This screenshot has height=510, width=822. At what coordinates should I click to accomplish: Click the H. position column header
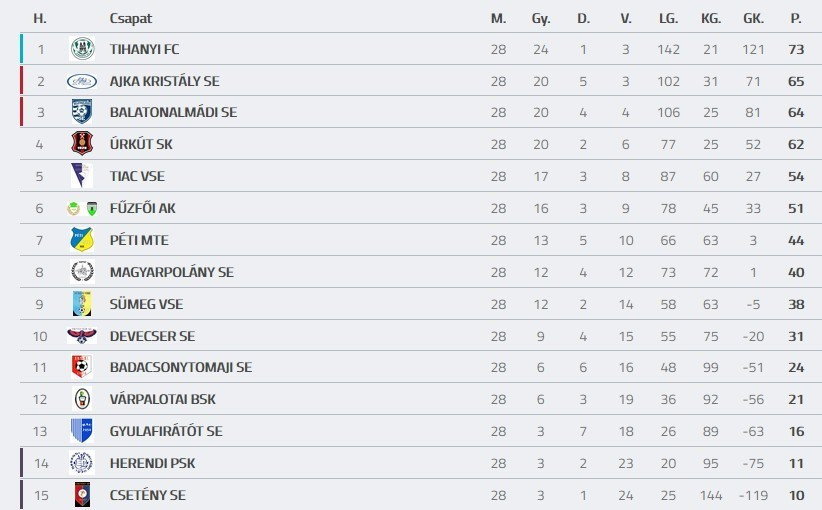pyautogui.click(x=40, y=18)
